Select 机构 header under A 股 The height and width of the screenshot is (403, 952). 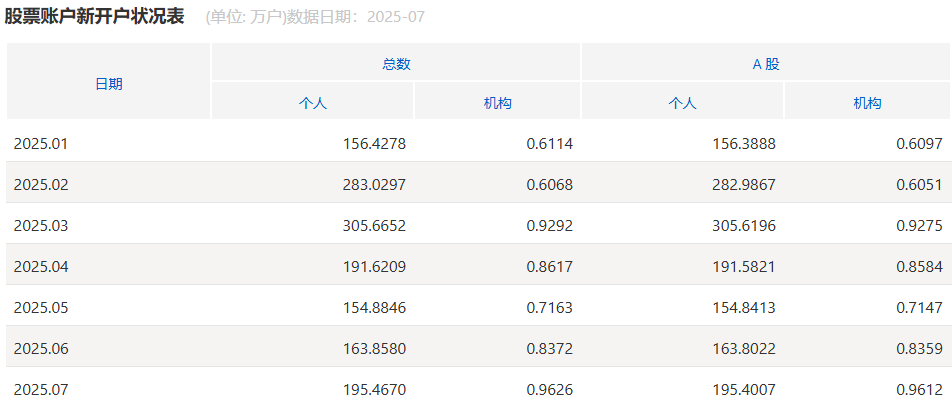pos(867,103)
